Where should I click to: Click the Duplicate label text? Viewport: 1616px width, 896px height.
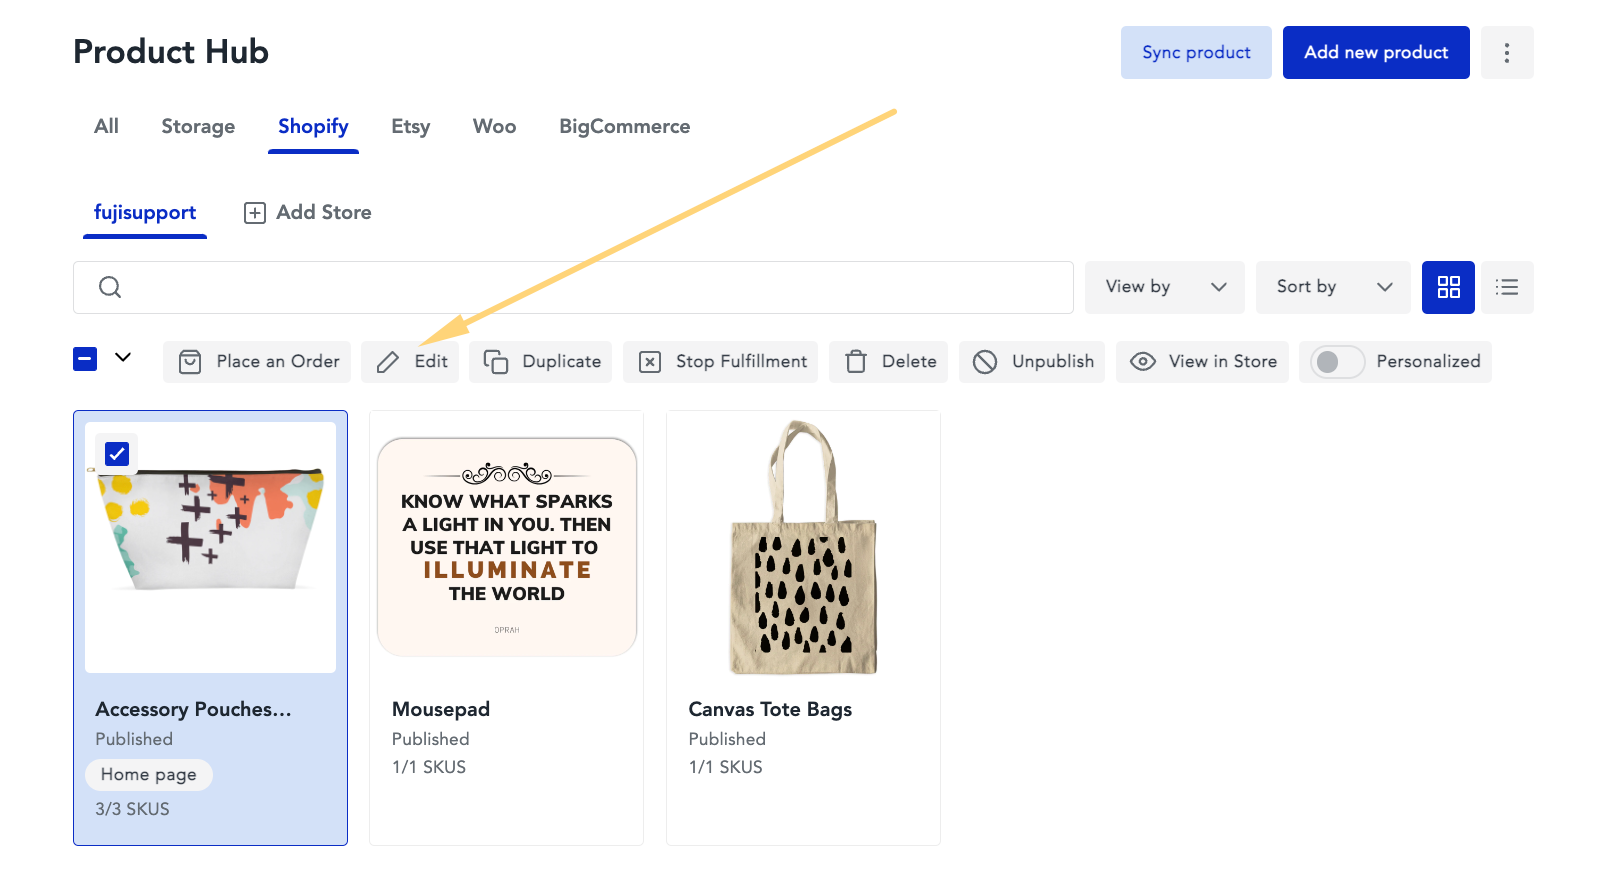562,362
